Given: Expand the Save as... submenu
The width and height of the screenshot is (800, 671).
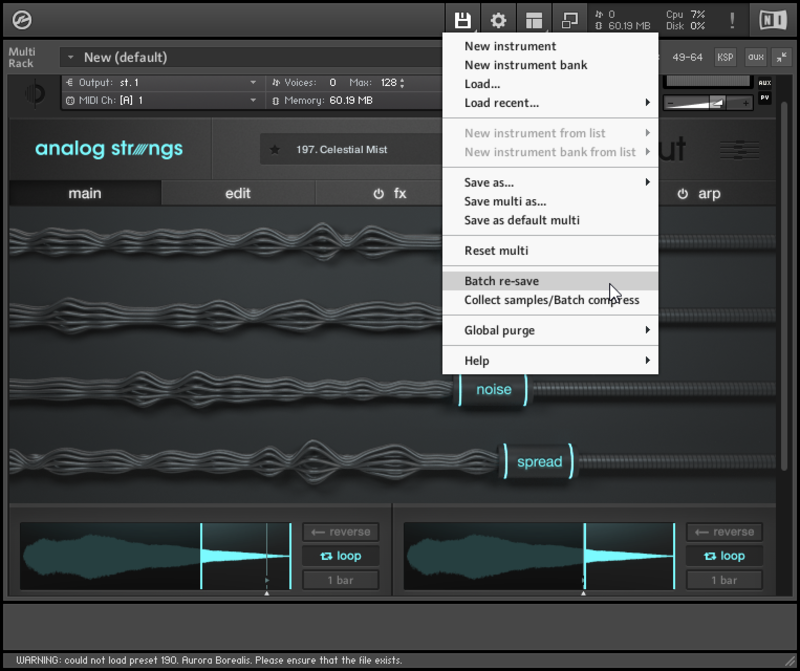Looking at the screenshot, I should coord(551,182).
